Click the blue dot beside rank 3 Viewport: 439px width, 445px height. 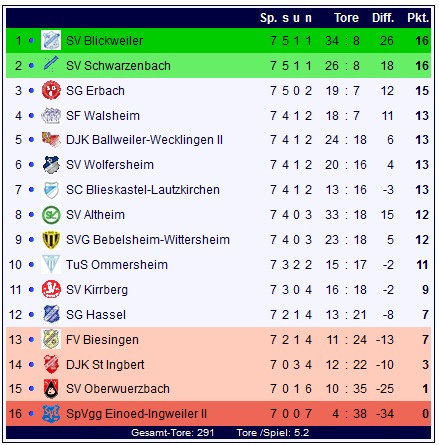31,91
